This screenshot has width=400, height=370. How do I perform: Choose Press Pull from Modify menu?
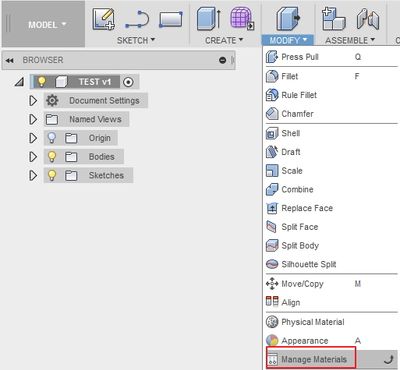point(332,57)
